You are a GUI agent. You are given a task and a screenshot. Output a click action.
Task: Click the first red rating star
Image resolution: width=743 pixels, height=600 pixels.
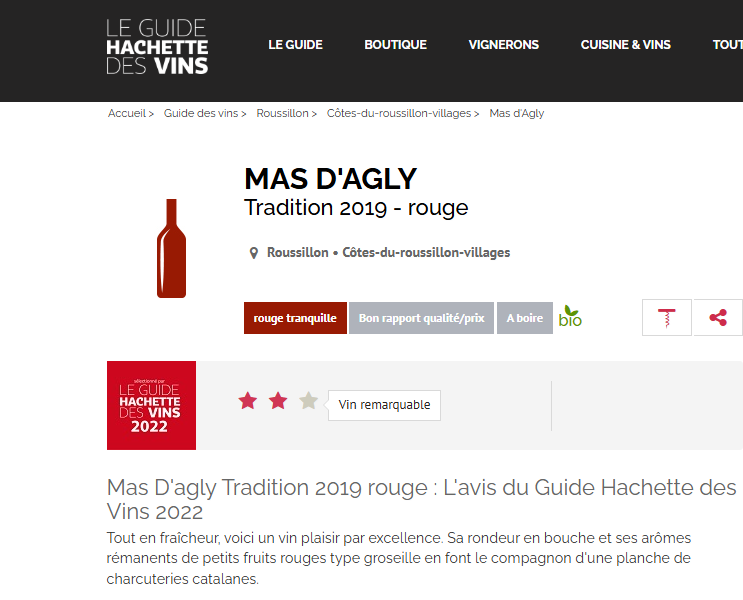(x=248, y=401)
